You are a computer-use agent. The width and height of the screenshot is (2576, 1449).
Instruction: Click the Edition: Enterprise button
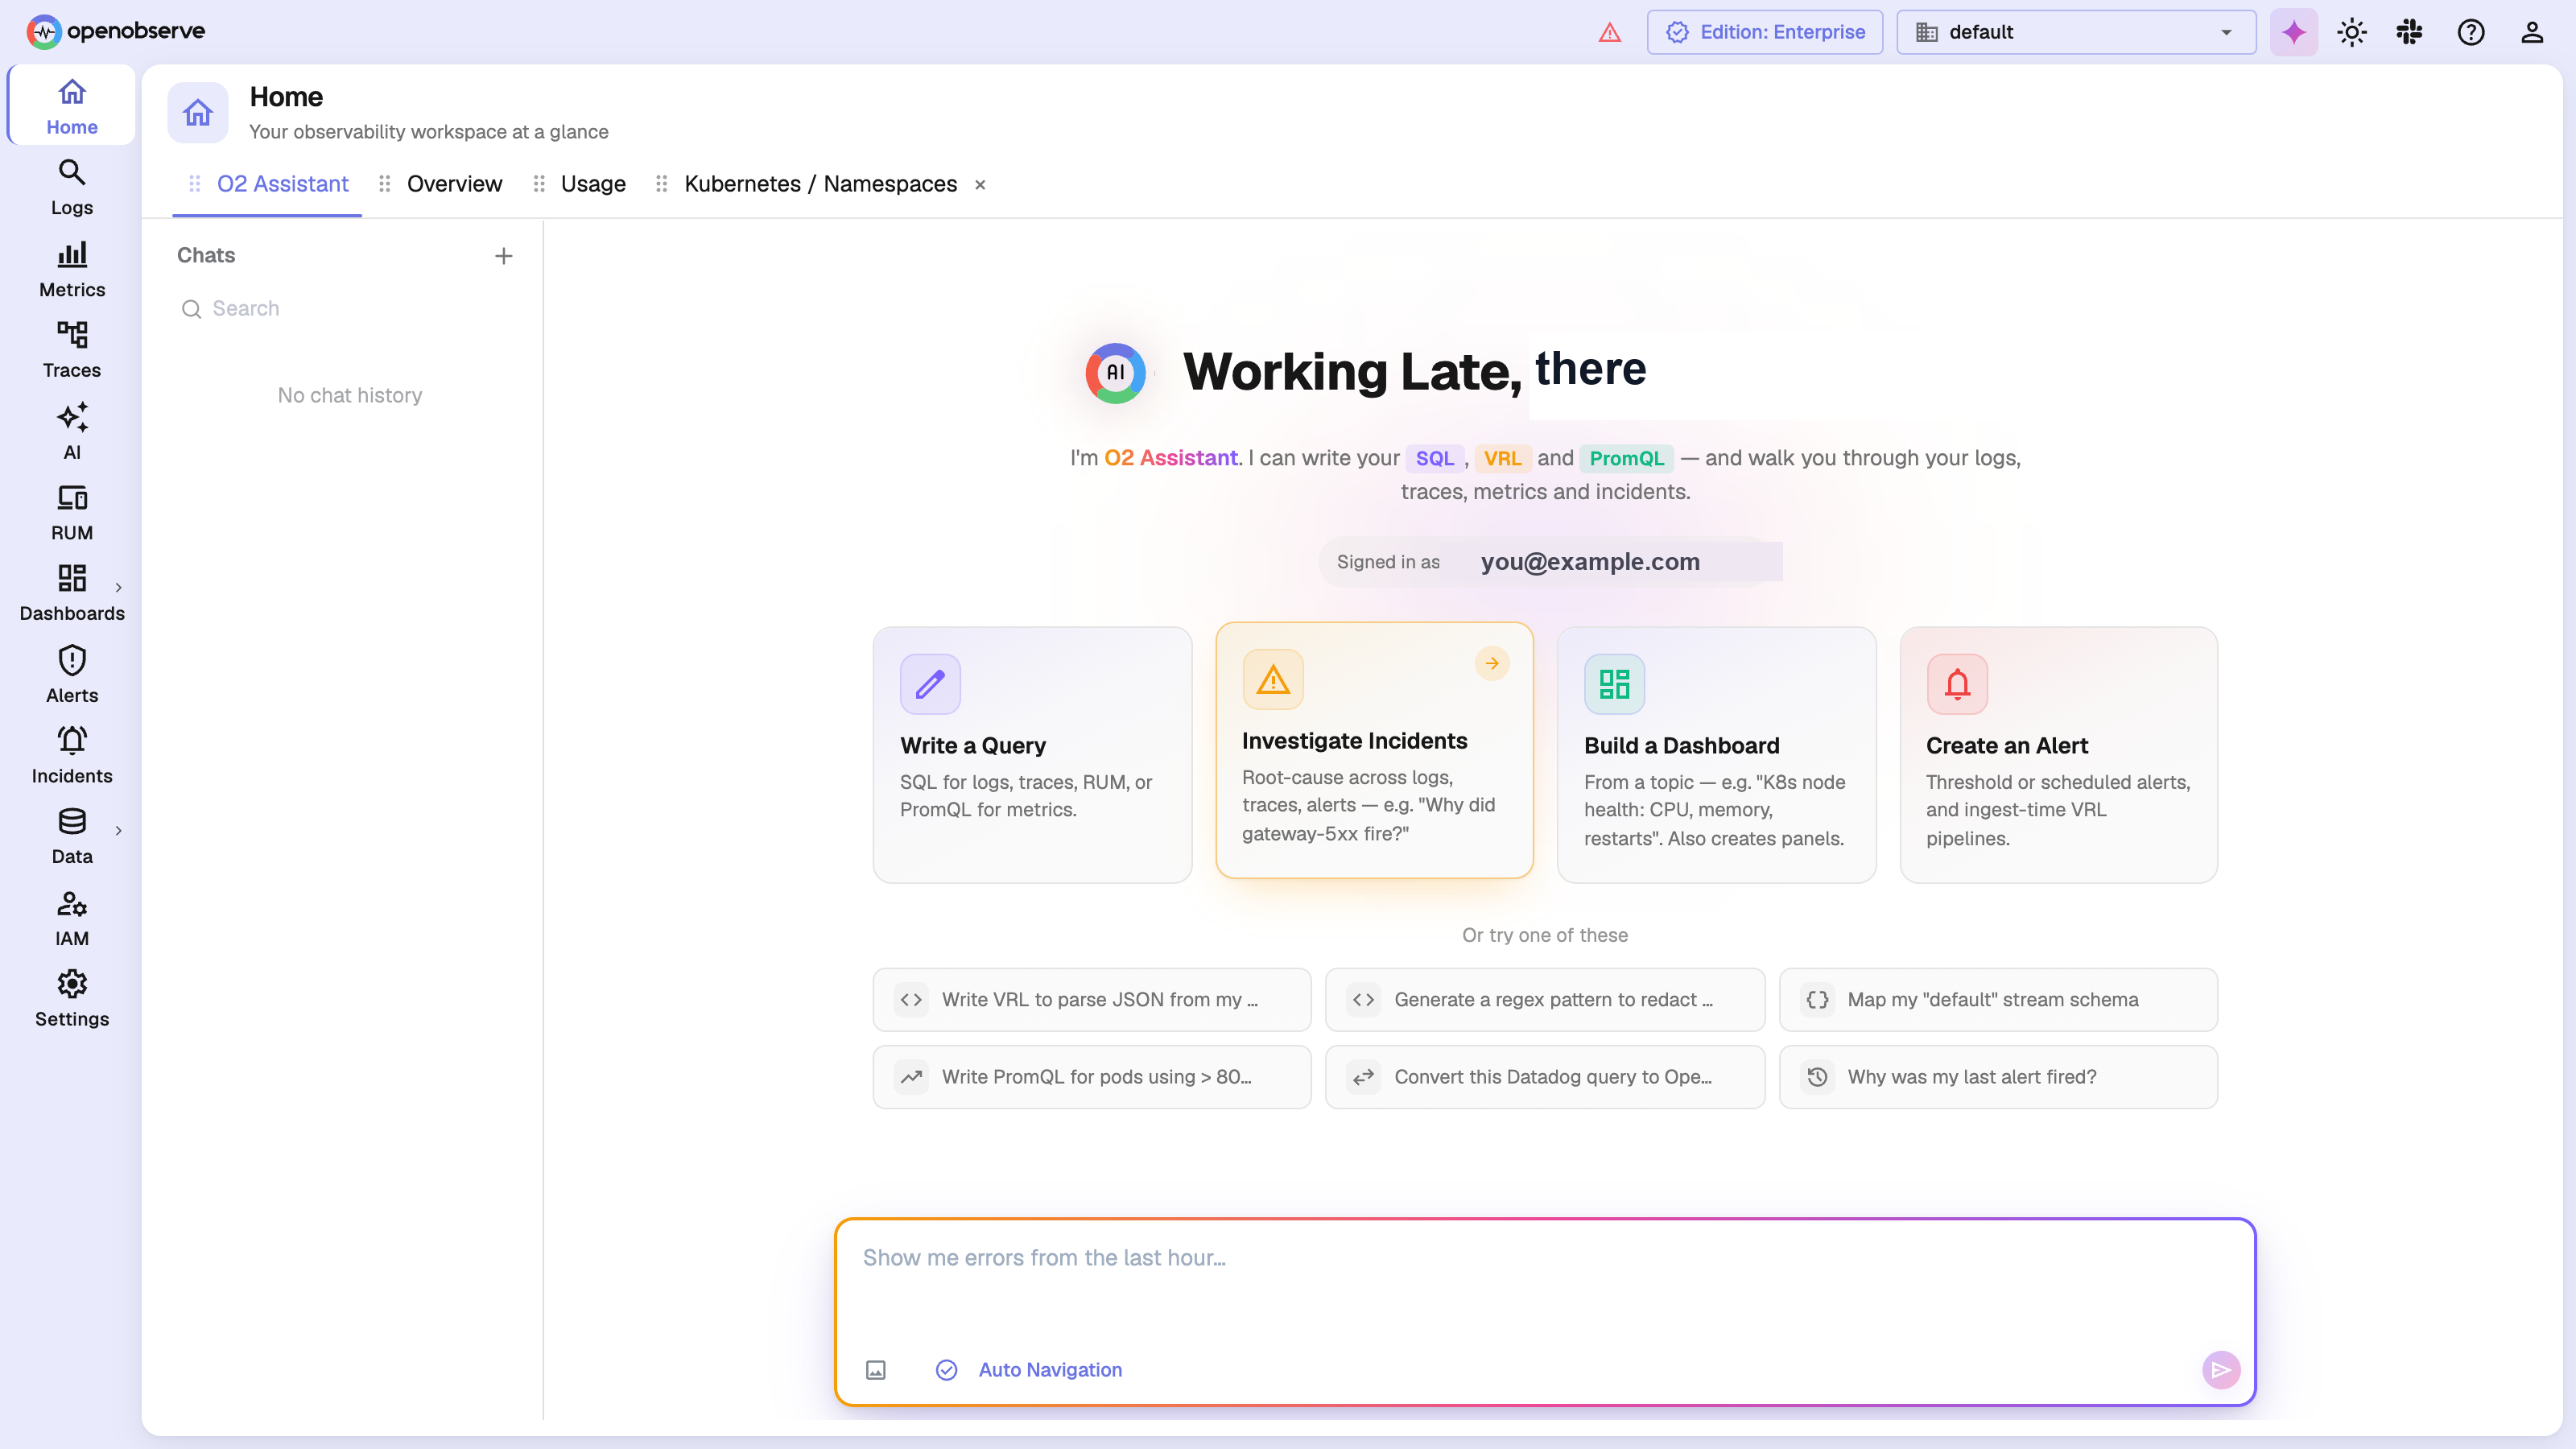1764,32
